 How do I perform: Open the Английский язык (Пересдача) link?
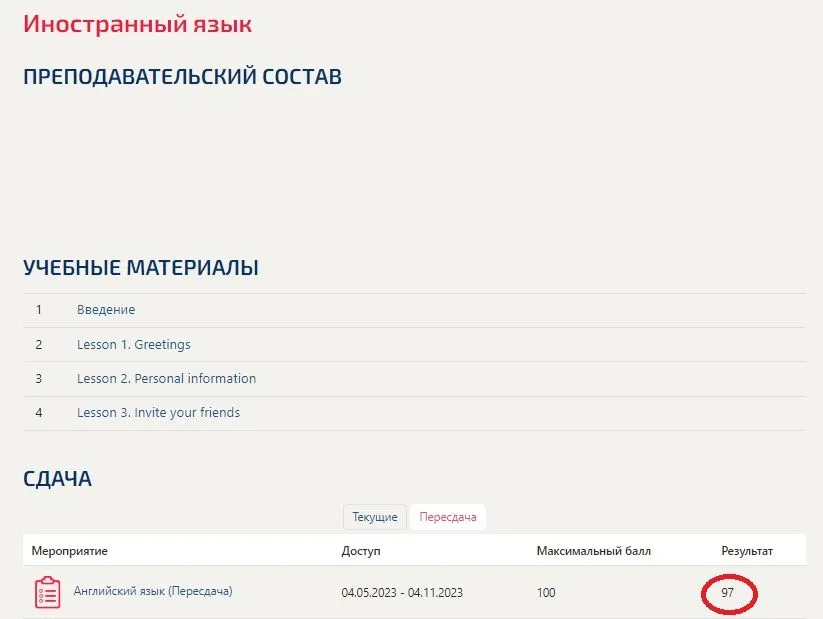[x=153, y=591]
